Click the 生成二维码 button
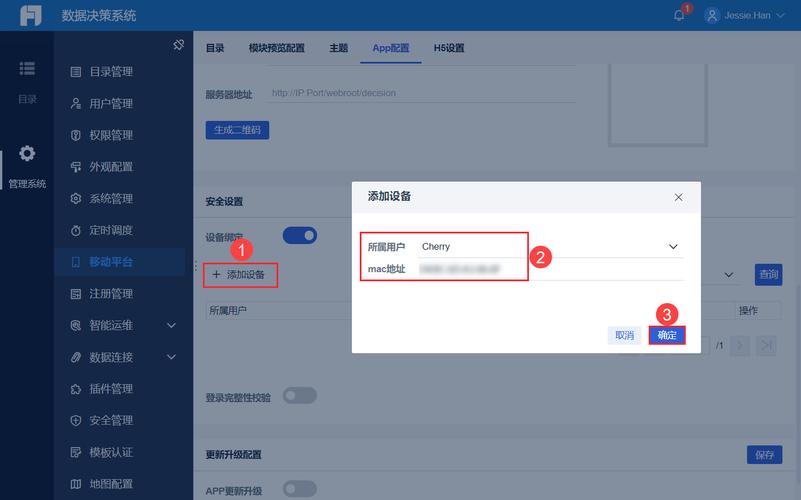Screen dimensions: 801x500 tap(237, 130)
